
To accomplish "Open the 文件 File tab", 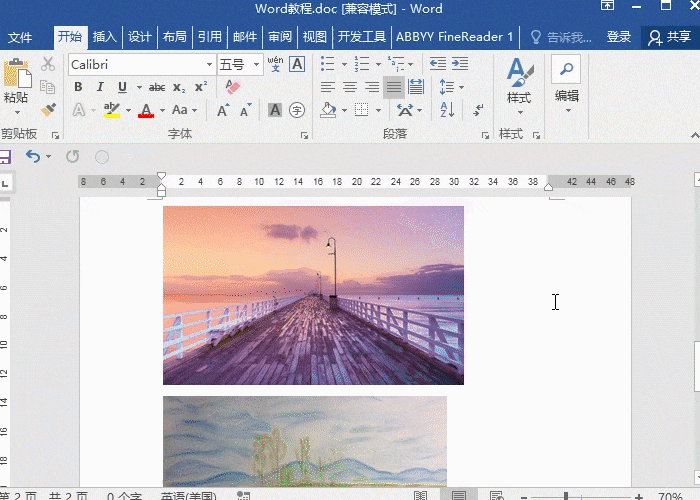I will [x=20, y=37].
